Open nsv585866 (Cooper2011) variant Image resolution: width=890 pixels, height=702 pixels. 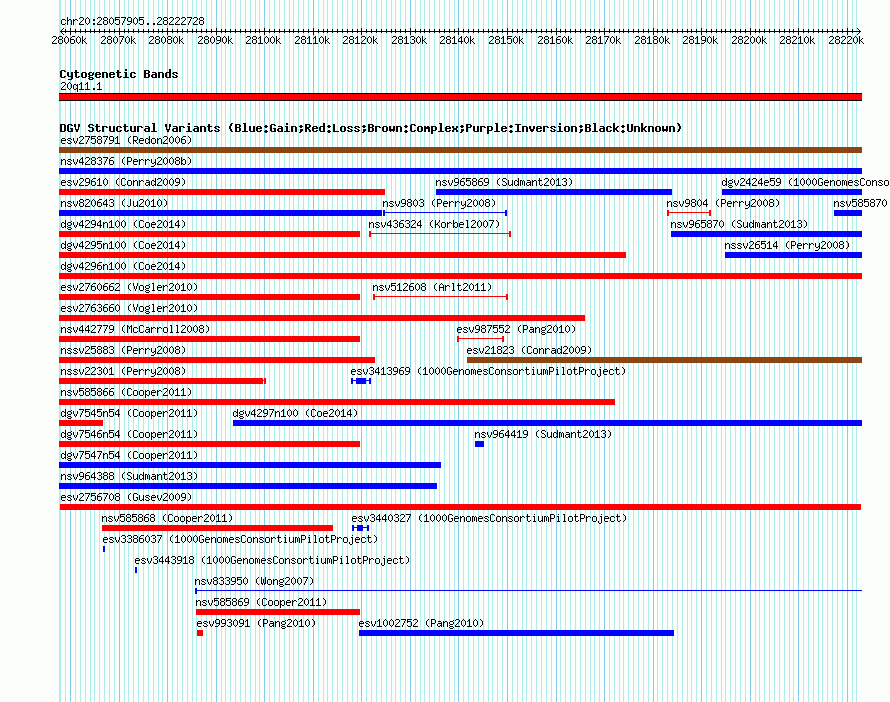pos(126,392)
